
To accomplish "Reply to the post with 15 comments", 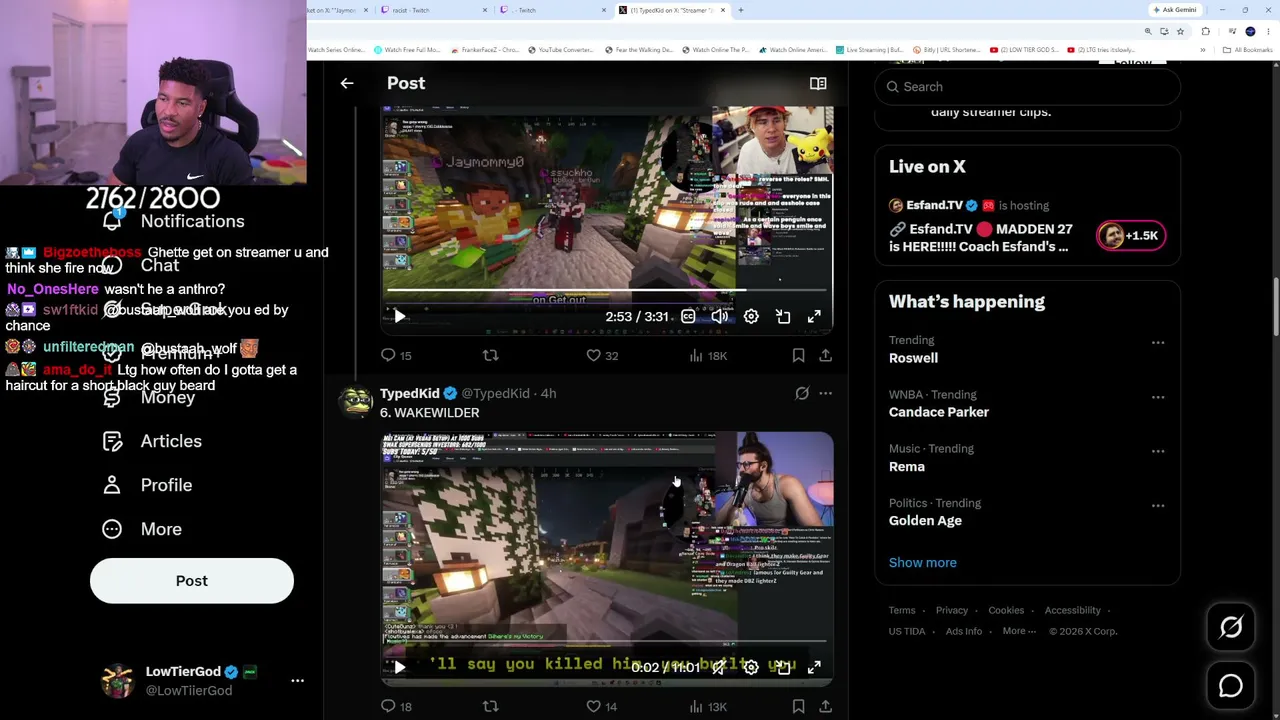I will click(397, 355).
